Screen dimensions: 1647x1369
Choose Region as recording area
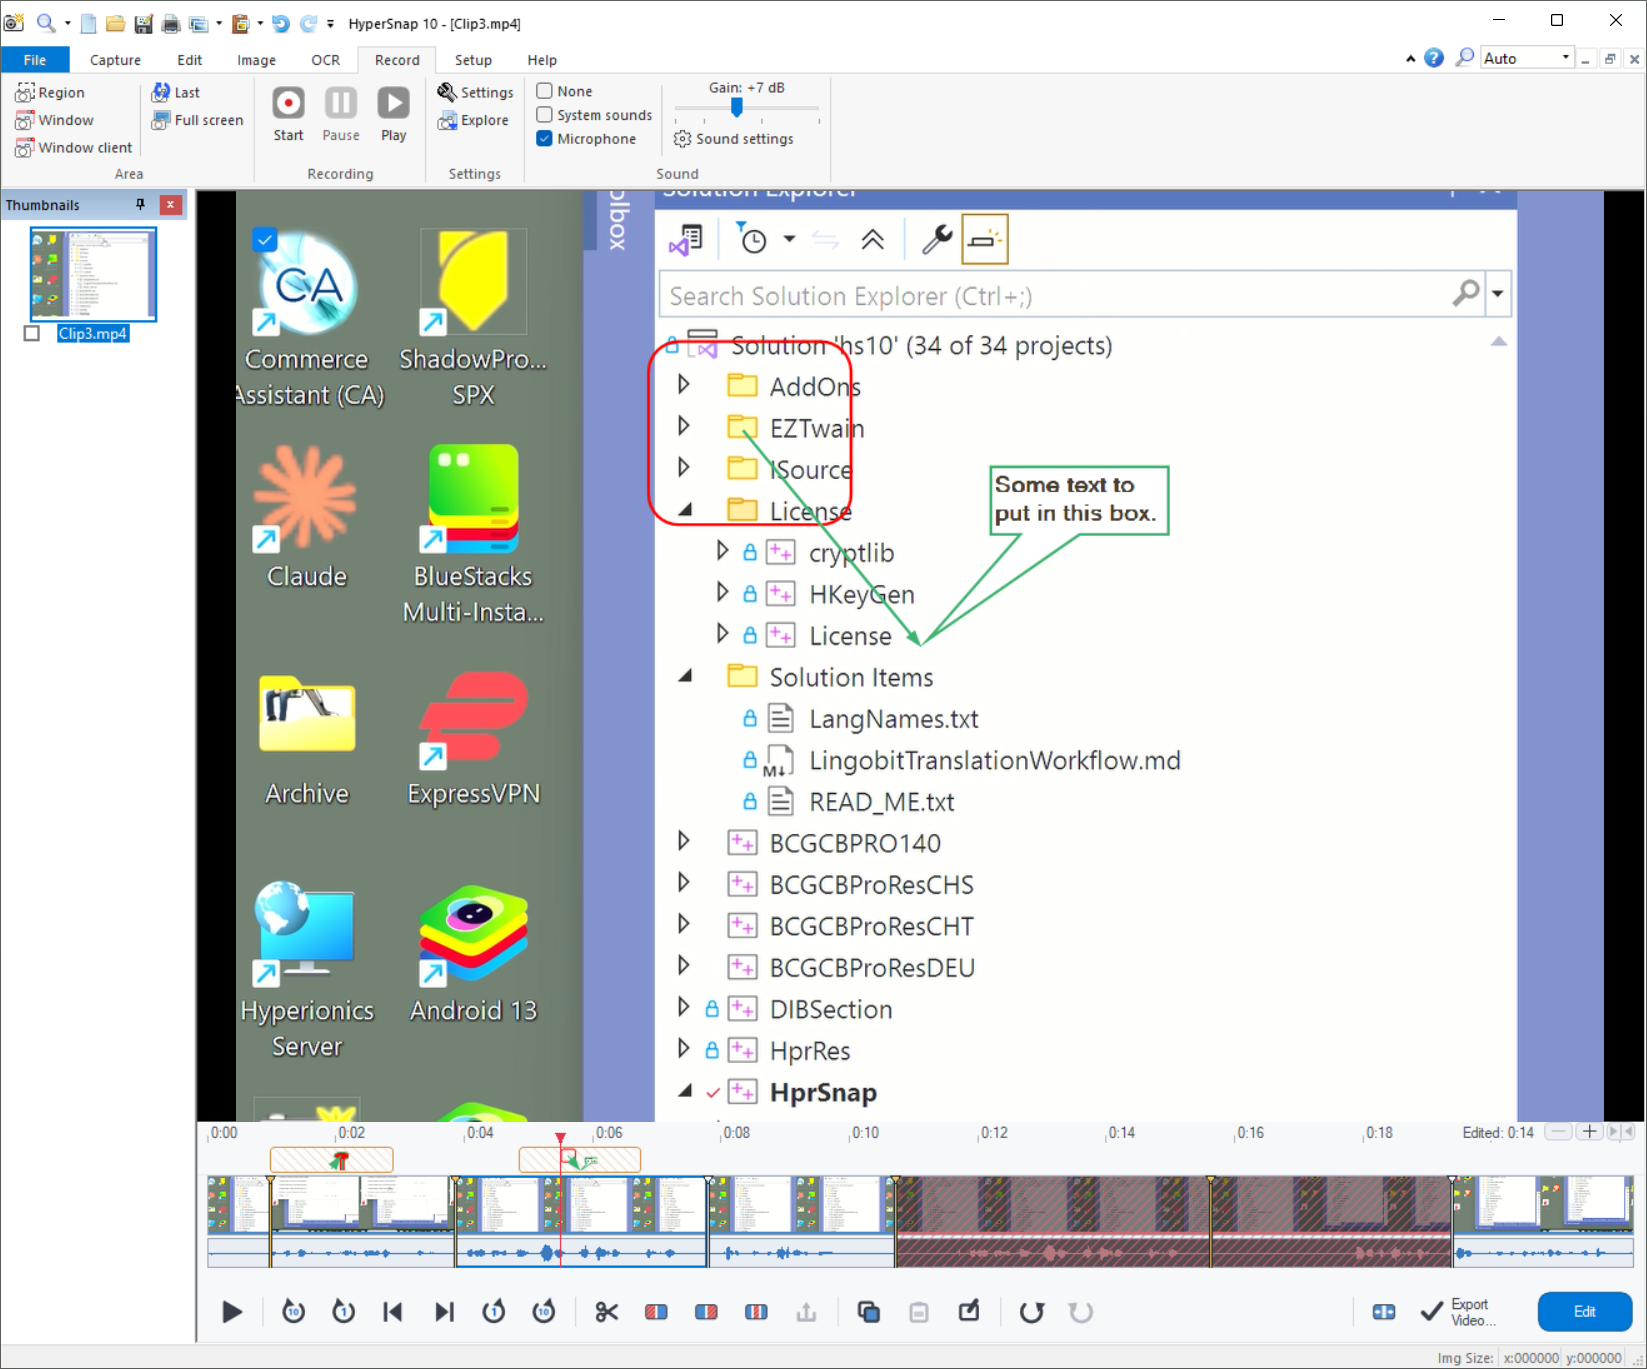[50, 92]
